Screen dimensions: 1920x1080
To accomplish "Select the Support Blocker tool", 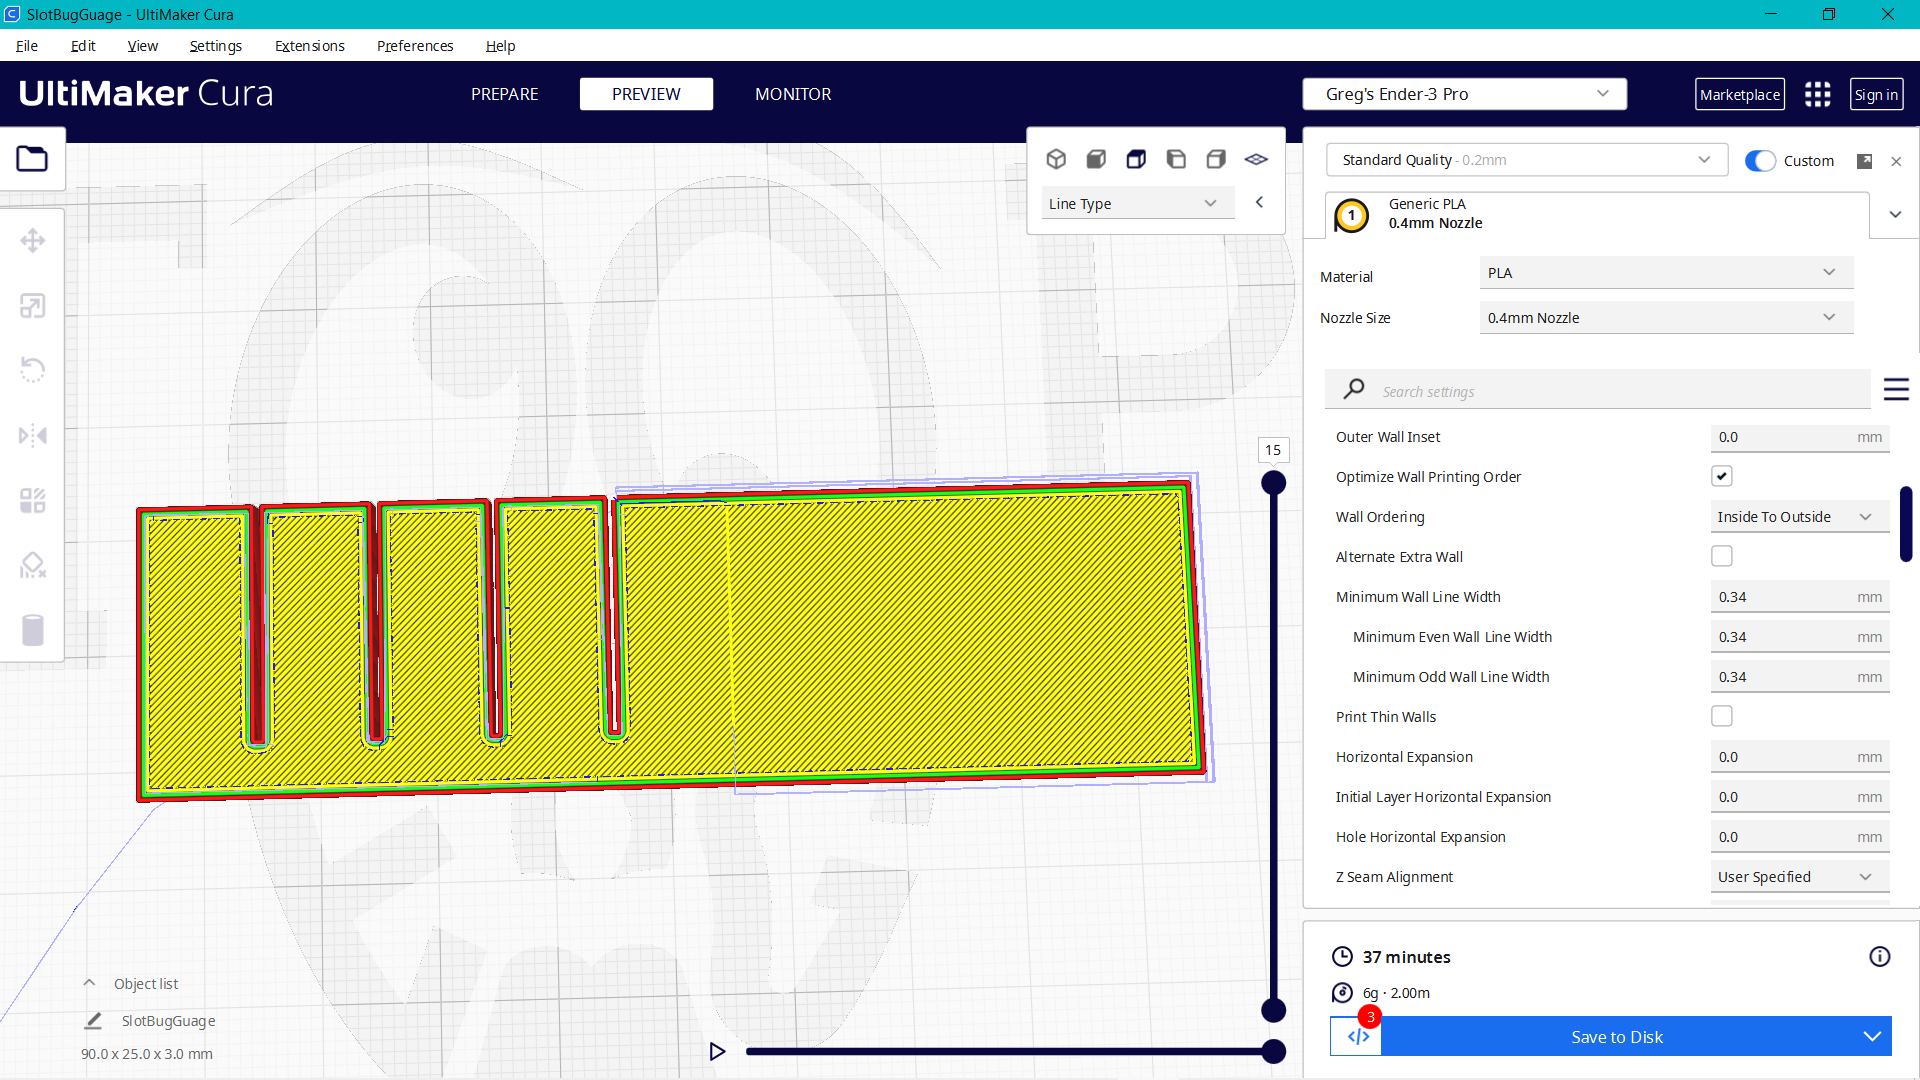I will pyautogui.click(x=32, y=566).
